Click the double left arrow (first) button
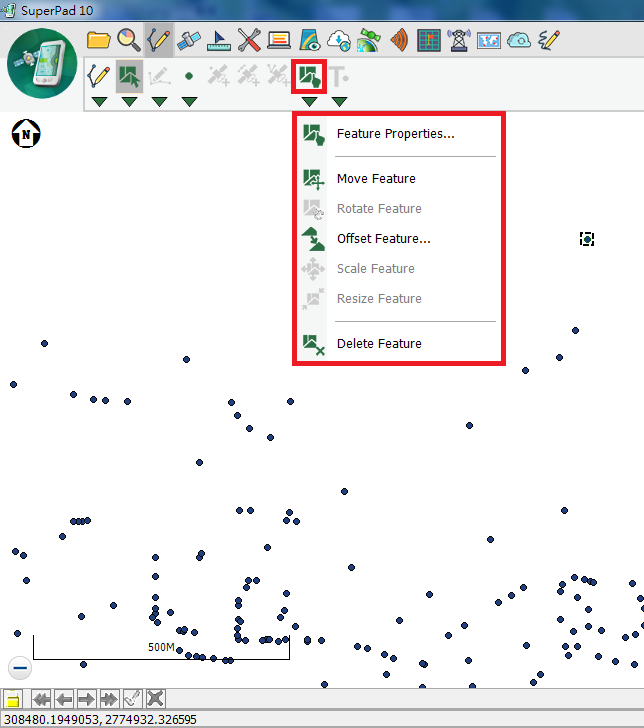The image size is (644, 728). coord(41,699)
